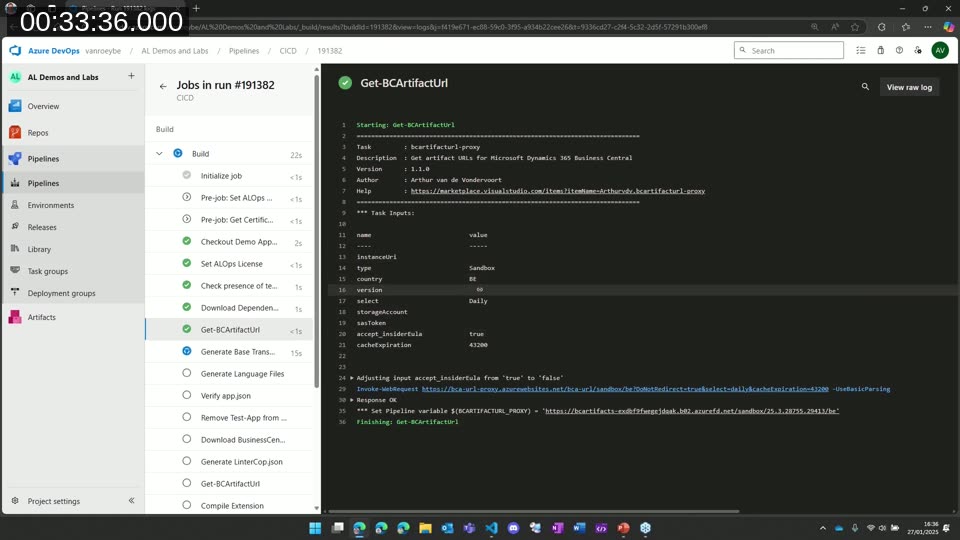Image resolution: width=960 pixels, height=540 pixels.
Task: Click the Search input field in header
Action: [x=789, y=50]
